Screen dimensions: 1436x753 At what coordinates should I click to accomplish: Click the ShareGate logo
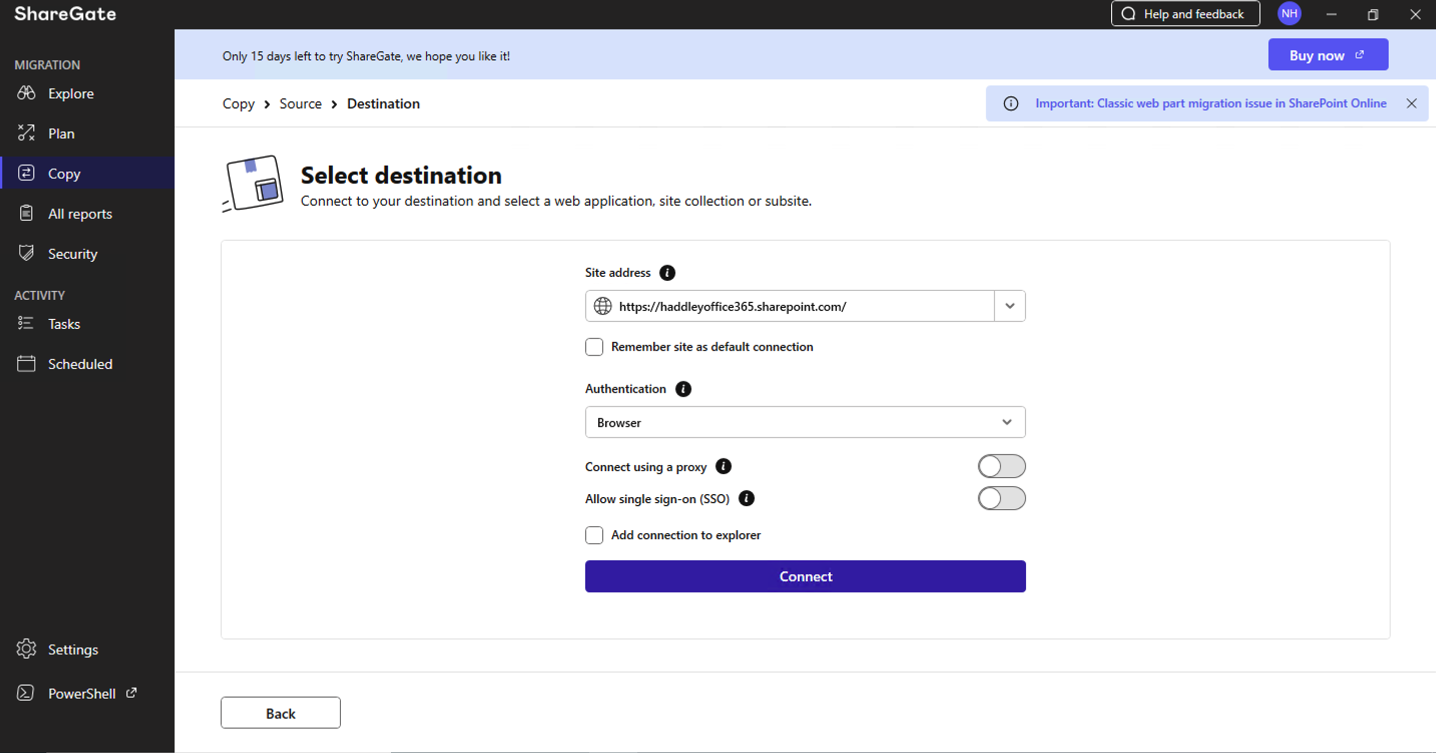65,14
